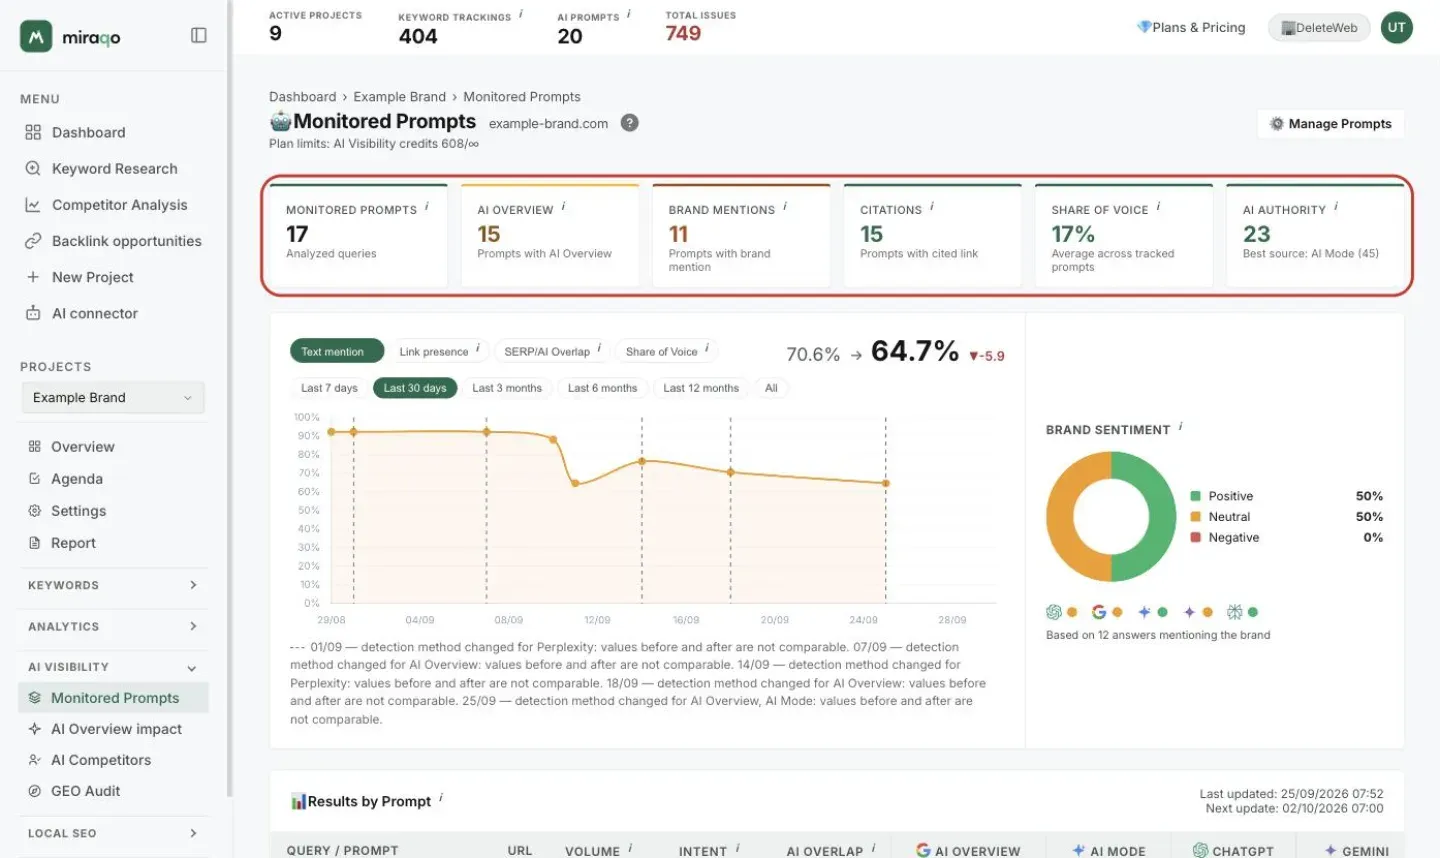Image resolution: width=1440 pixels, height=858 pixels.
Task: Expand the Local SEO section
Action: pos(113,833)
